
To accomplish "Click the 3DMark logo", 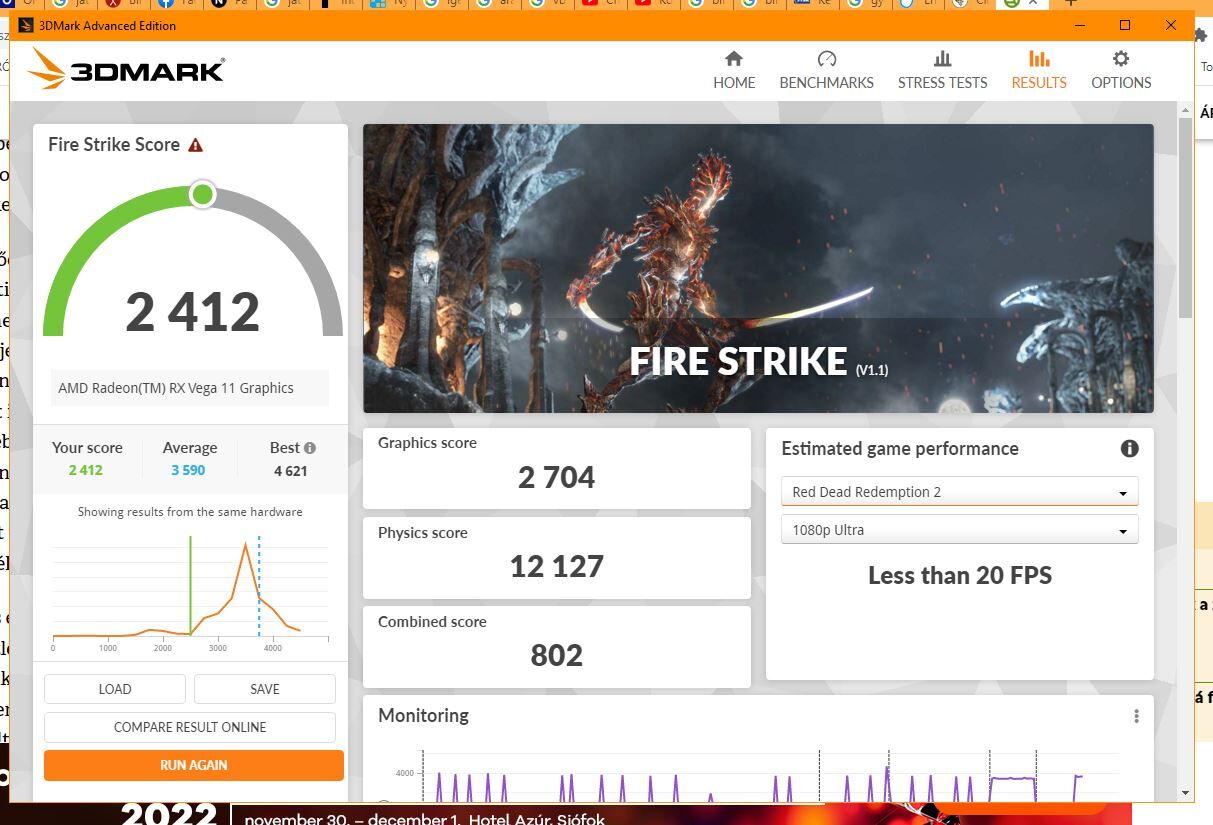I will (x=127, y=70).
